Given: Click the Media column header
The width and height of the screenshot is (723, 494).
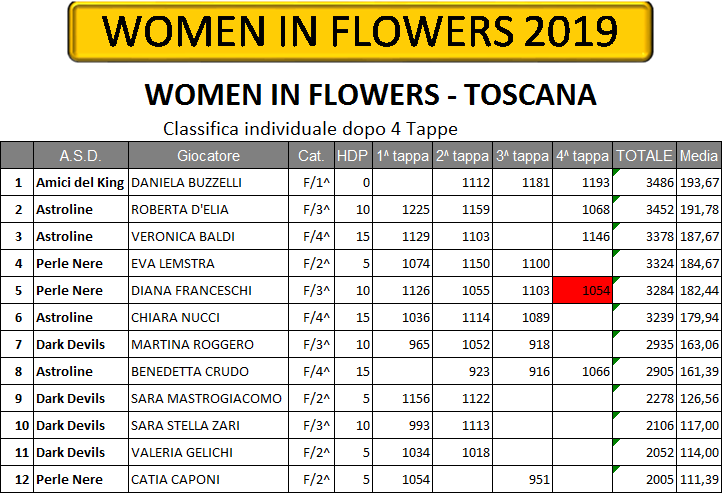Looking at the screenshot, I should (699, 155).
